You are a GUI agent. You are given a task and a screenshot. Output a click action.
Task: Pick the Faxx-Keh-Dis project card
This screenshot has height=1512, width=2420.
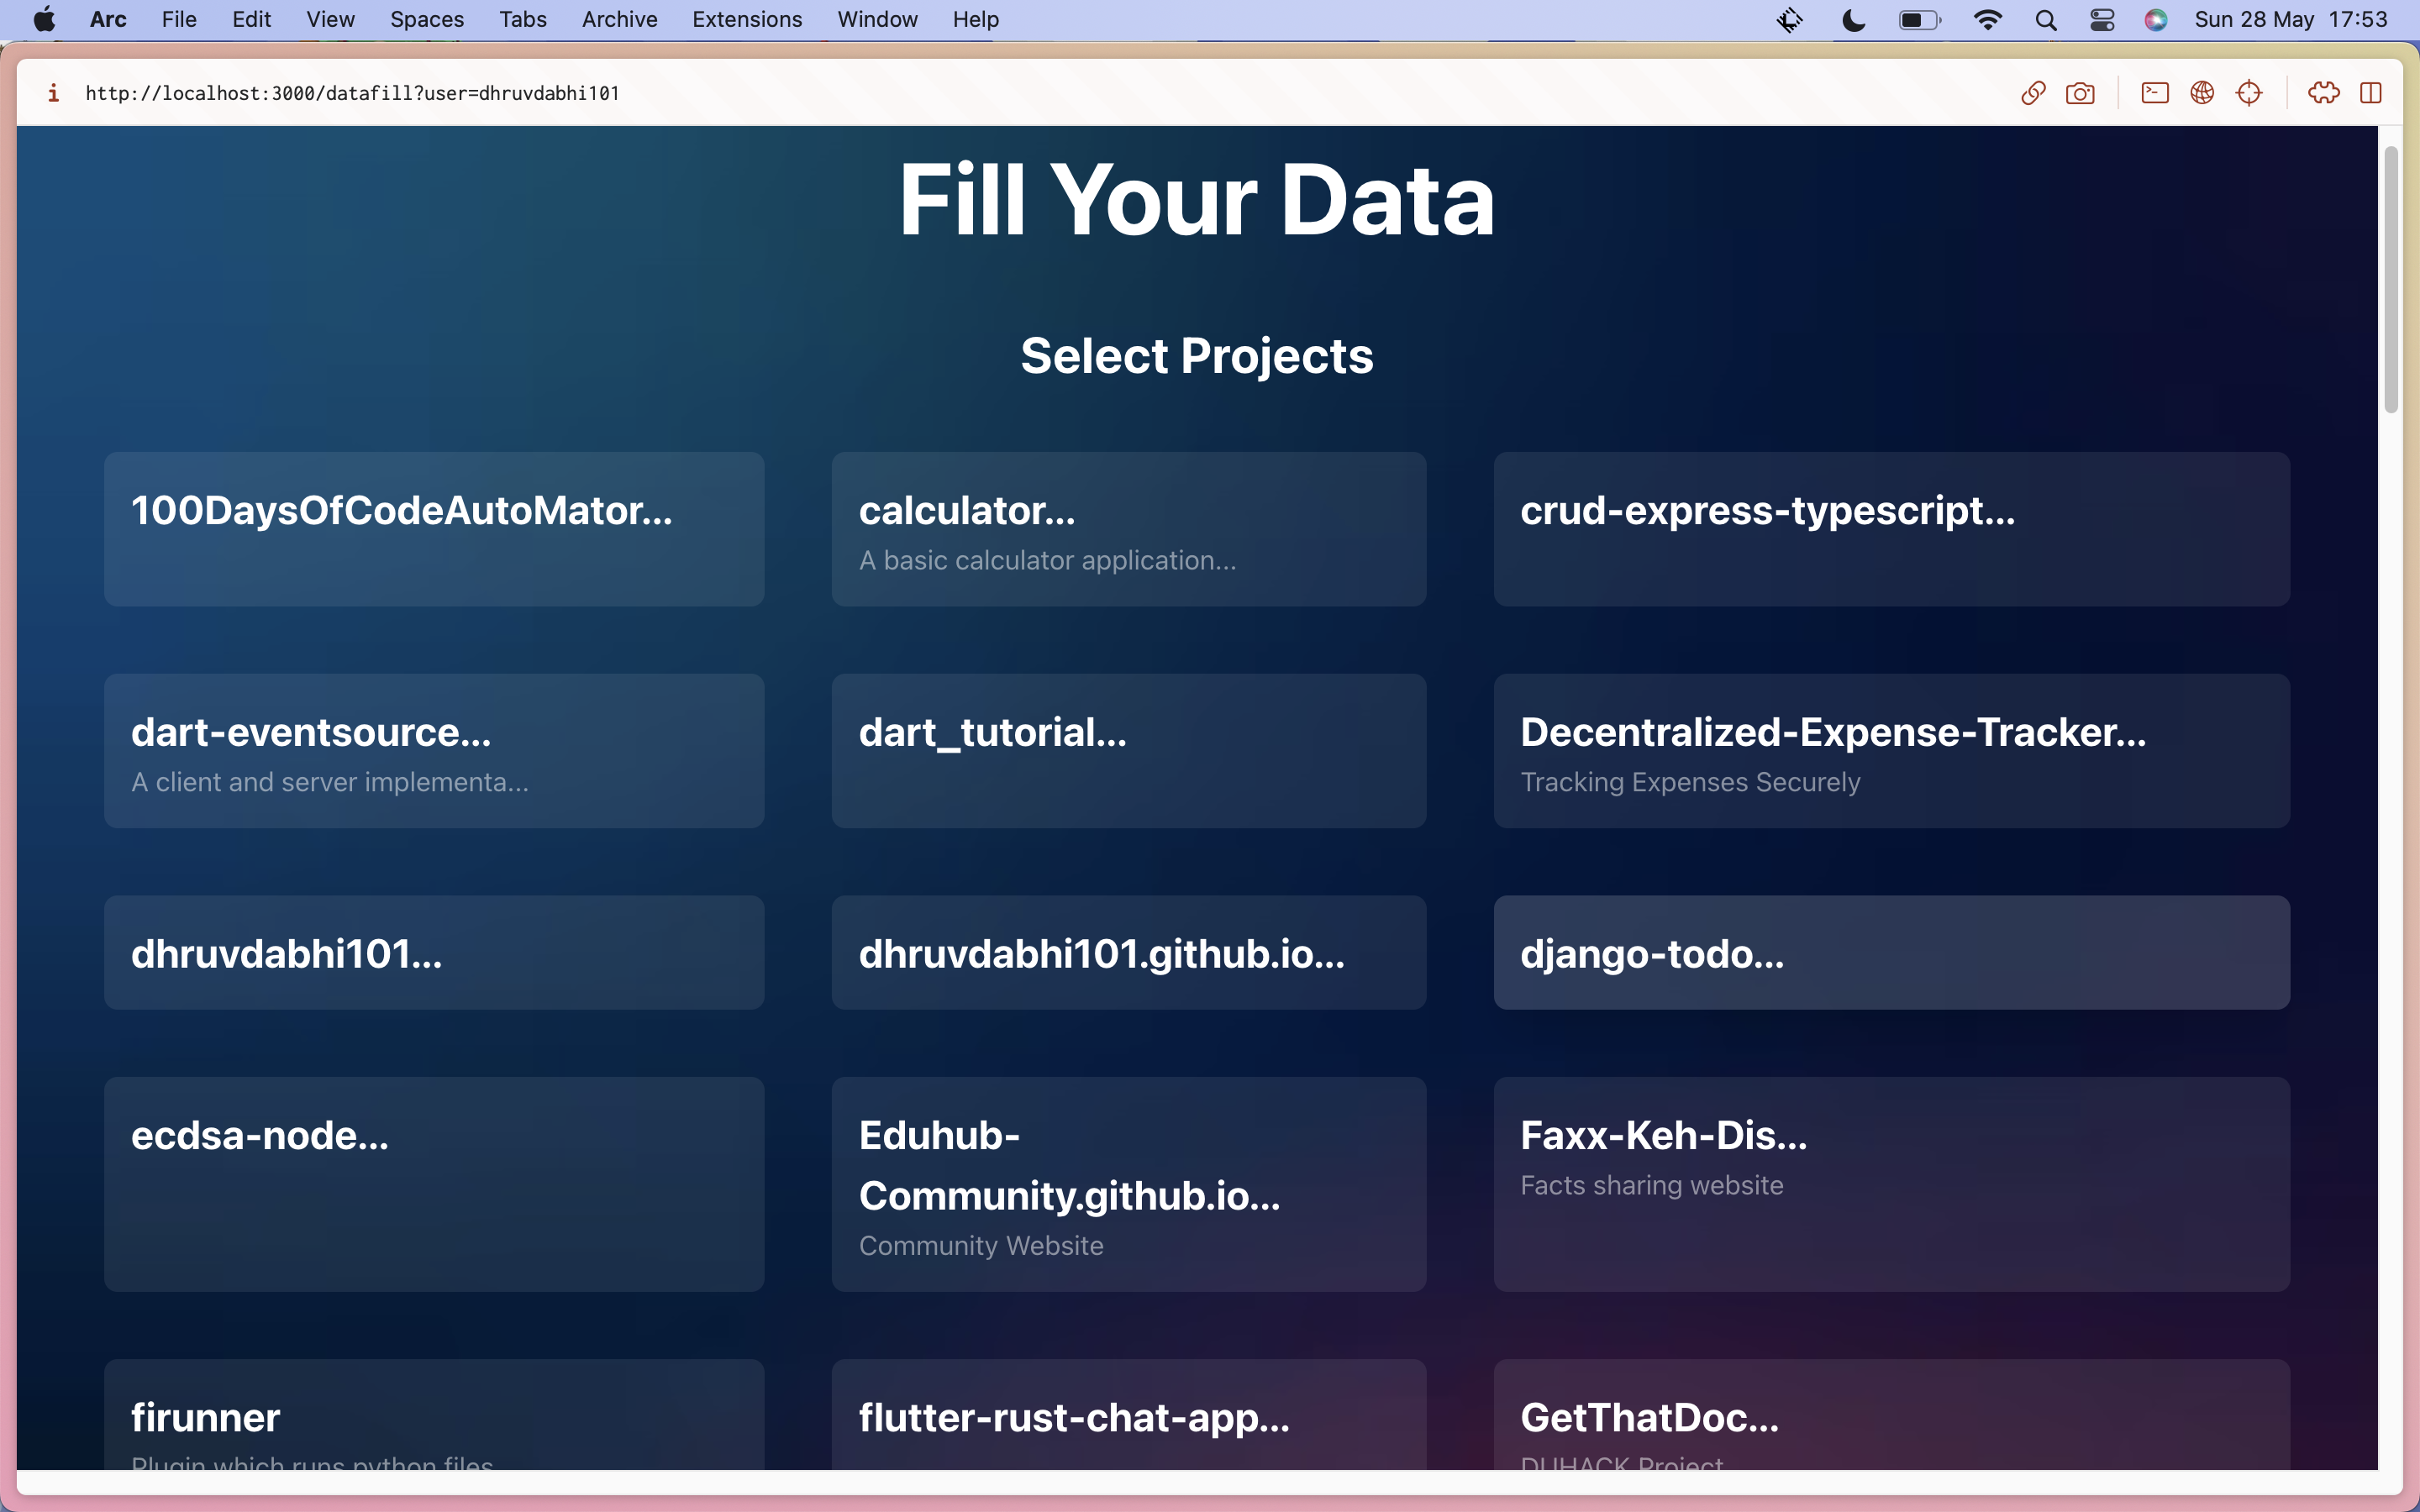(x=1891, y=1183)
